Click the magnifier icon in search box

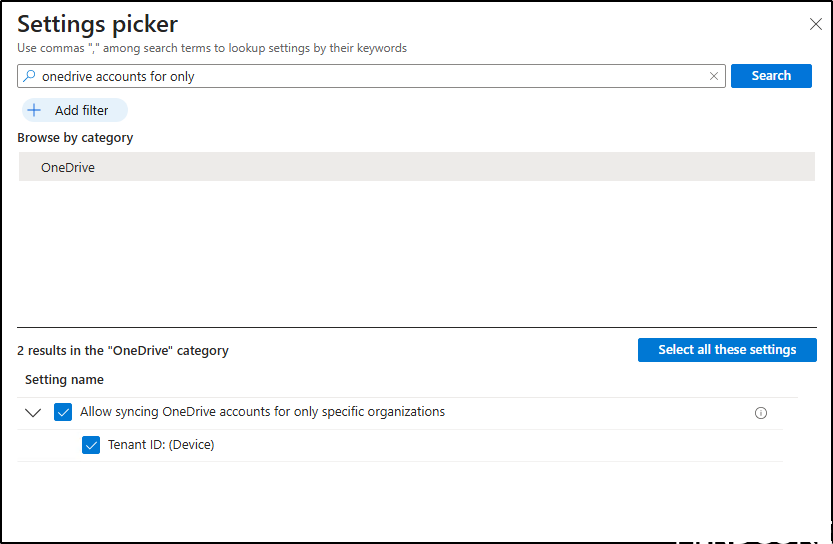[29, 76]
